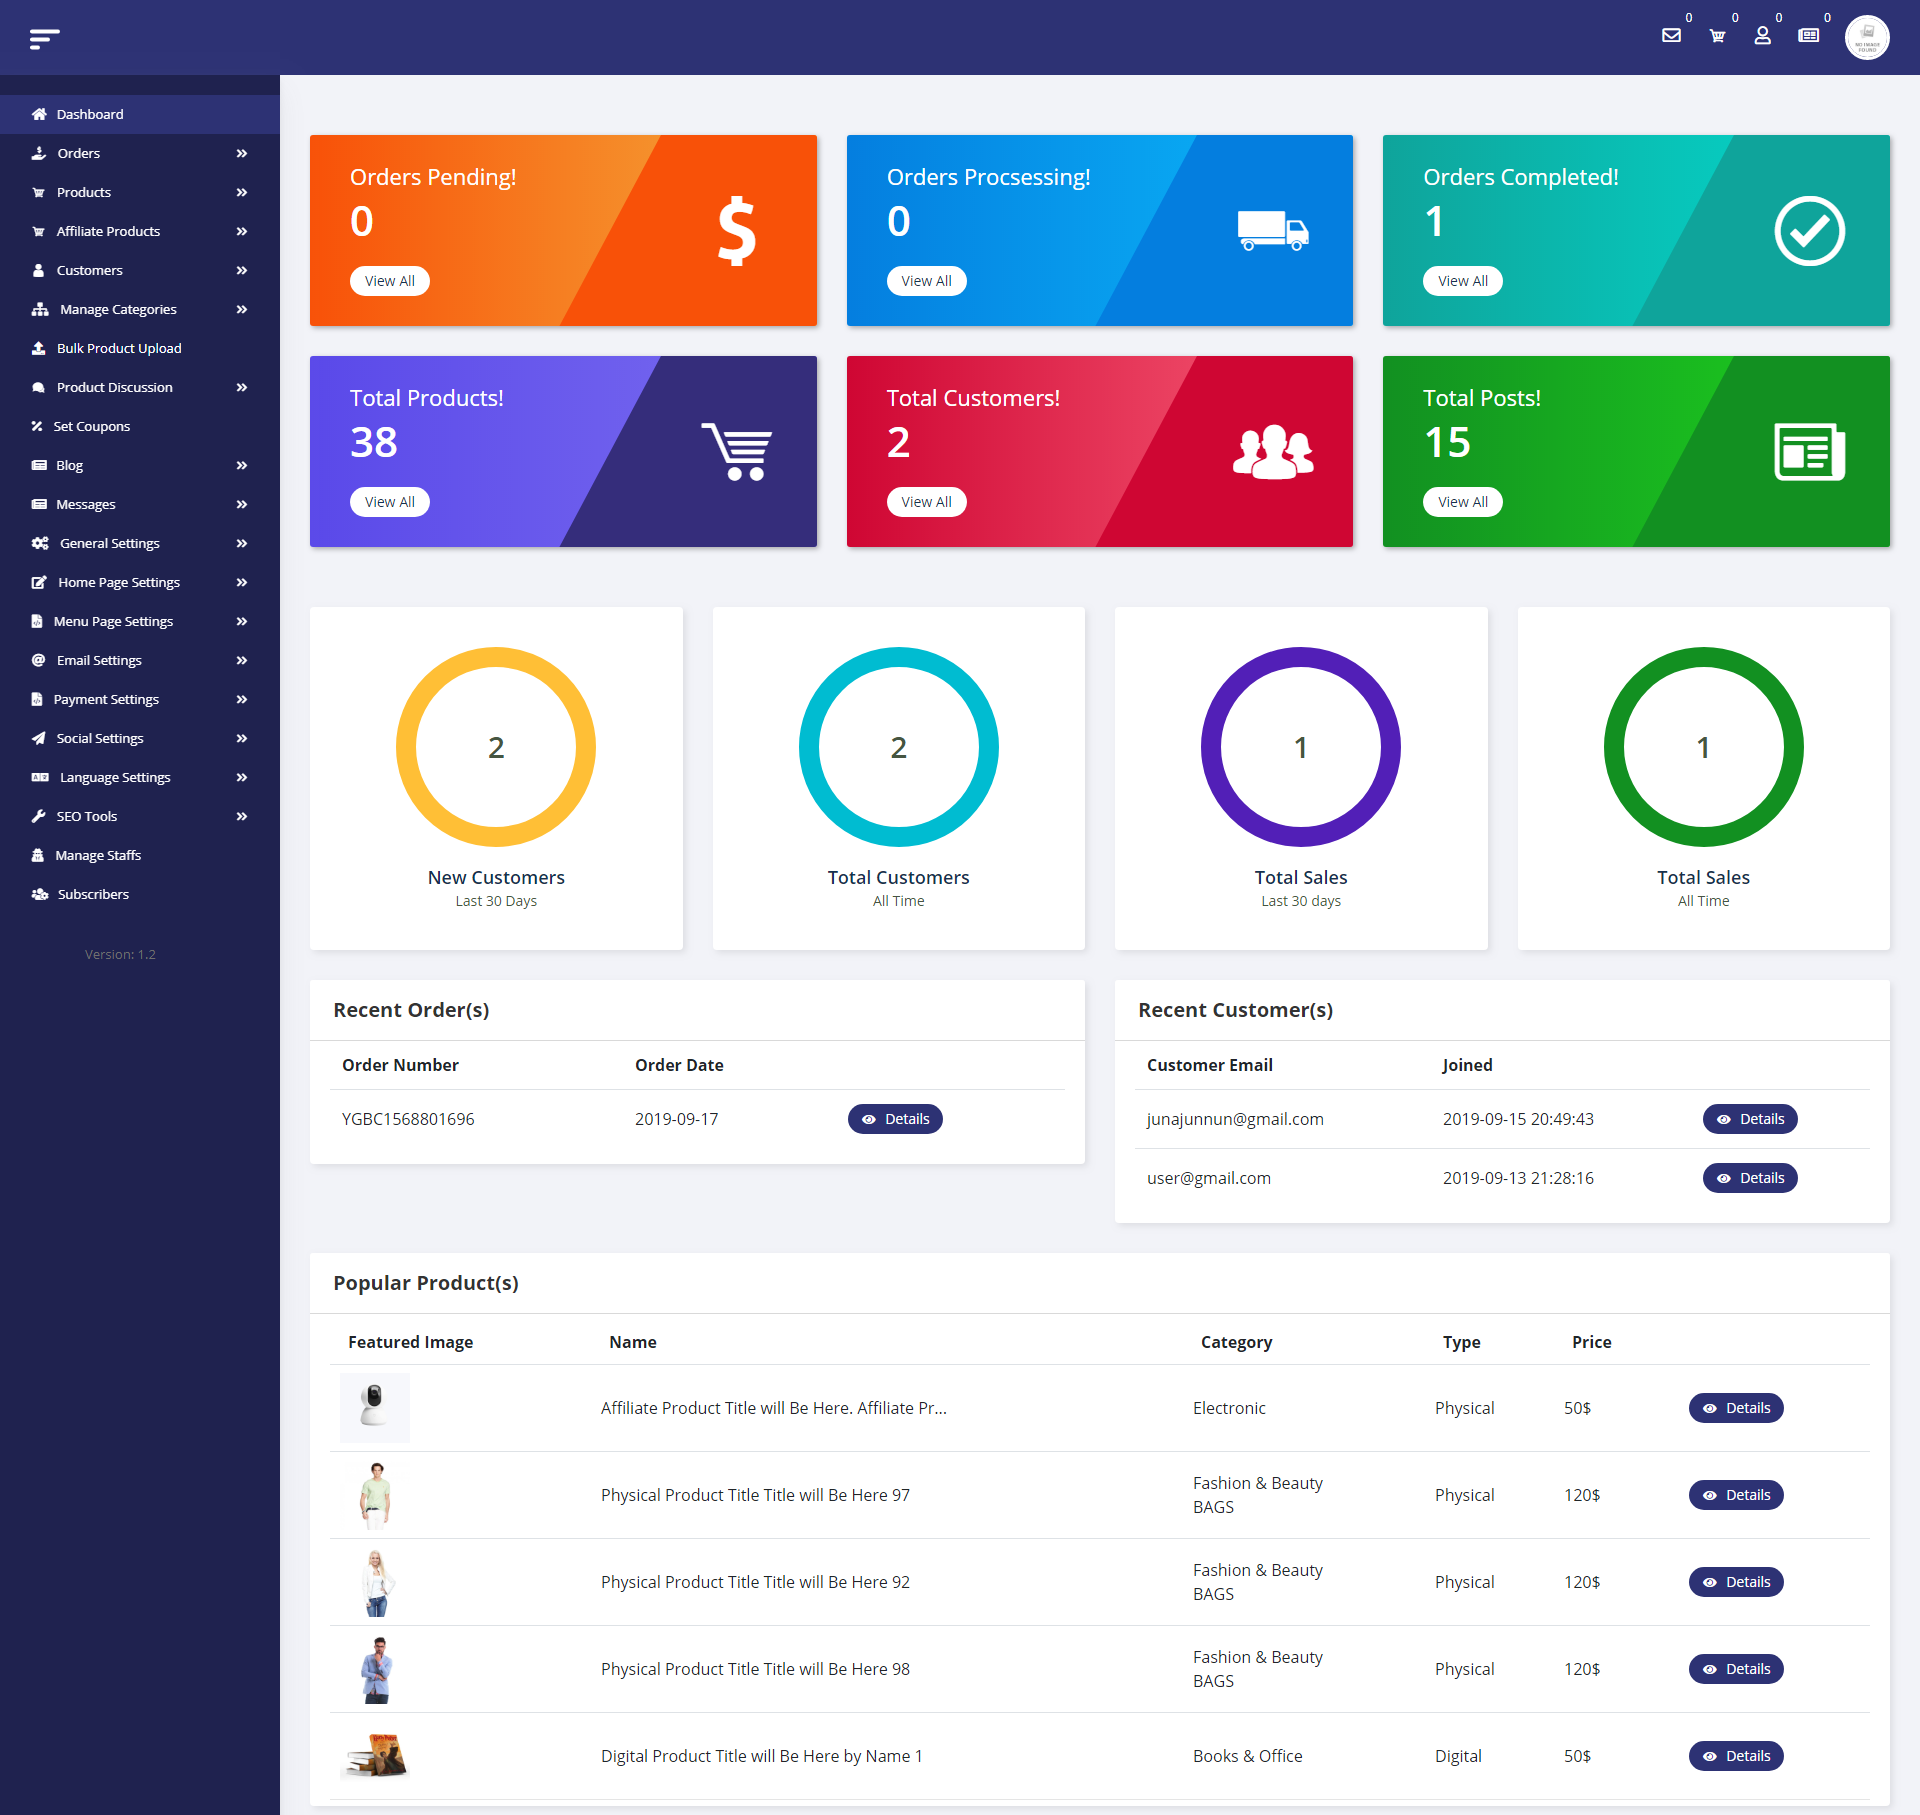Open the round profile avatar in header

(1866, 38)
